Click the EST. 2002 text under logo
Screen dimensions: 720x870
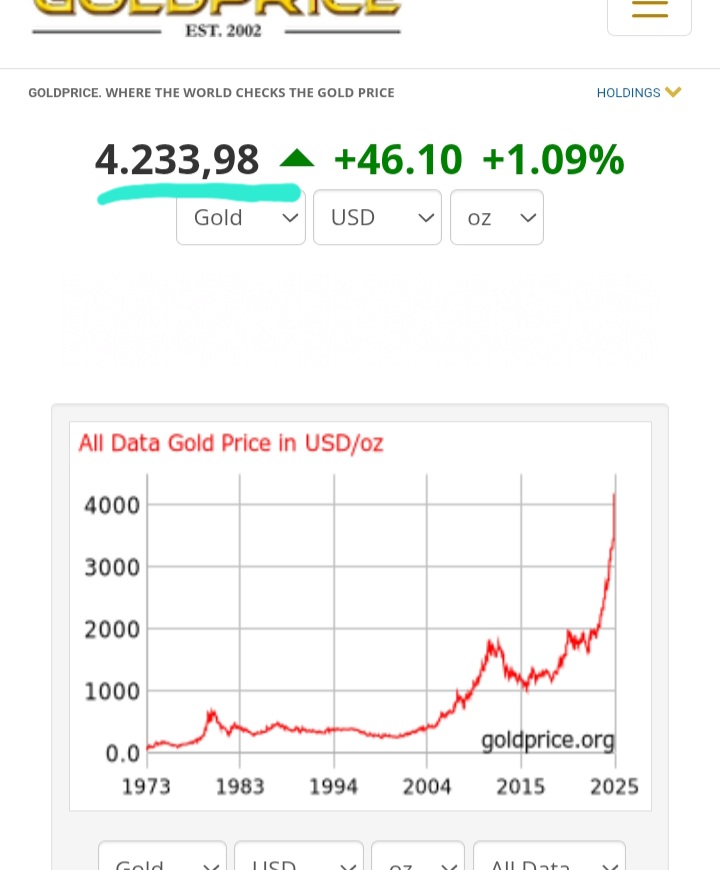click(223, 31)
